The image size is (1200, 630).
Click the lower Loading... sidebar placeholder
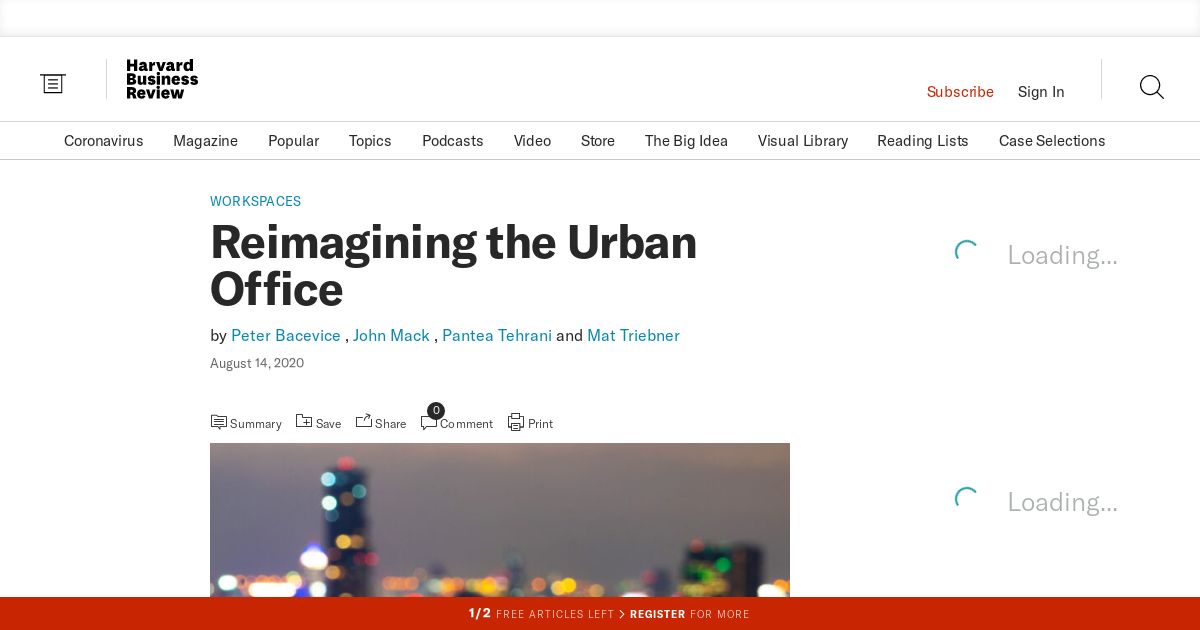(1036, 501)
